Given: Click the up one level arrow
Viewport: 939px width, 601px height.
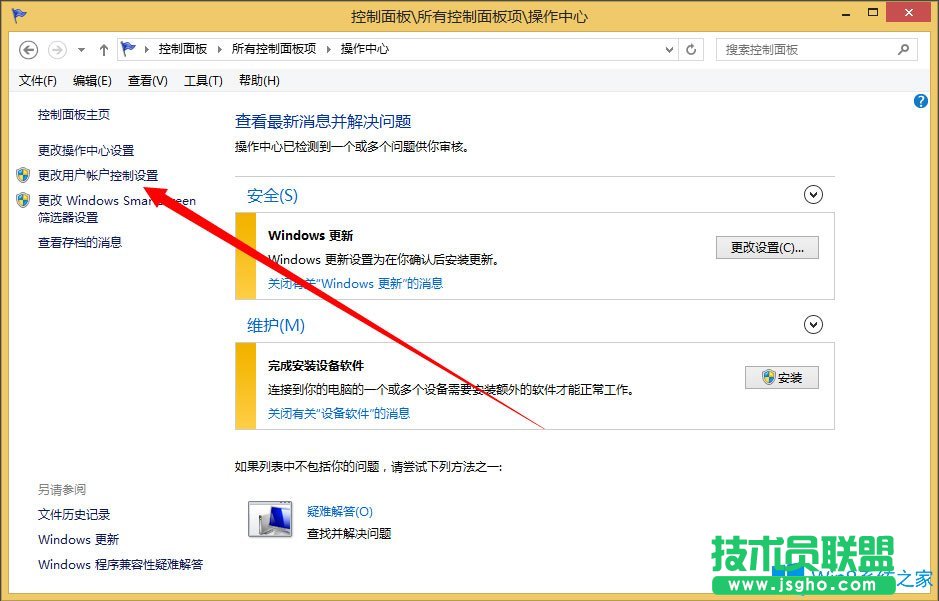Looking at the screenshot, I should (104, 49).
